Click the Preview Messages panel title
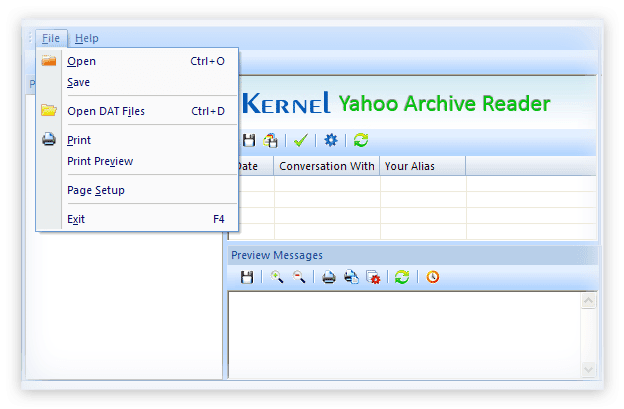 (x=277, y=255)
